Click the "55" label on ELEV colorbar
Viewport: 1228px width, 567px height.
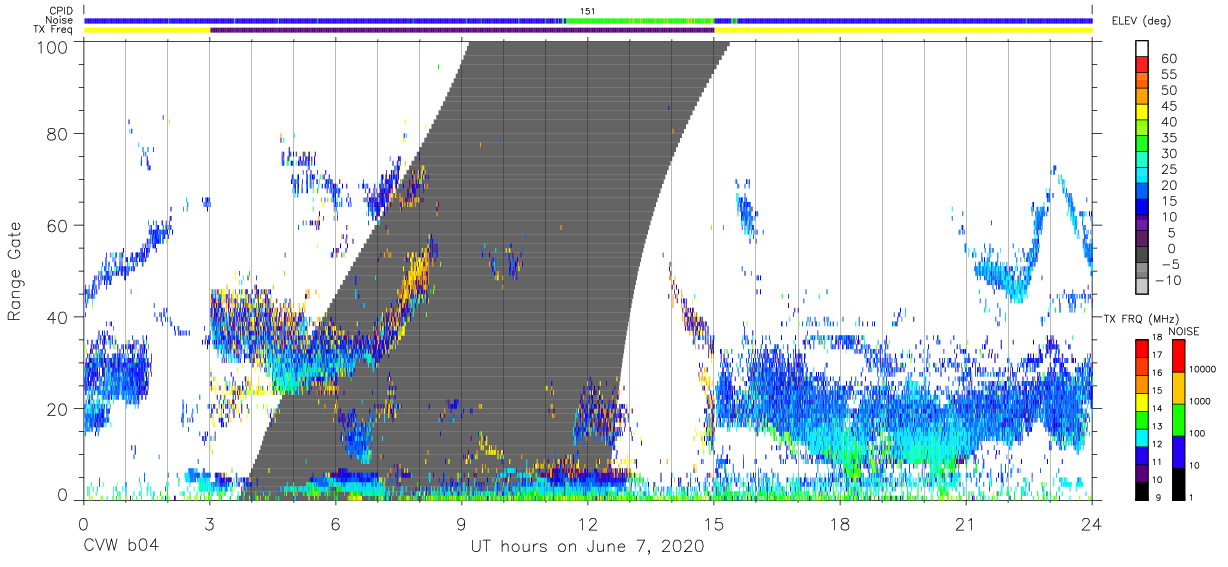point(1168,74)
